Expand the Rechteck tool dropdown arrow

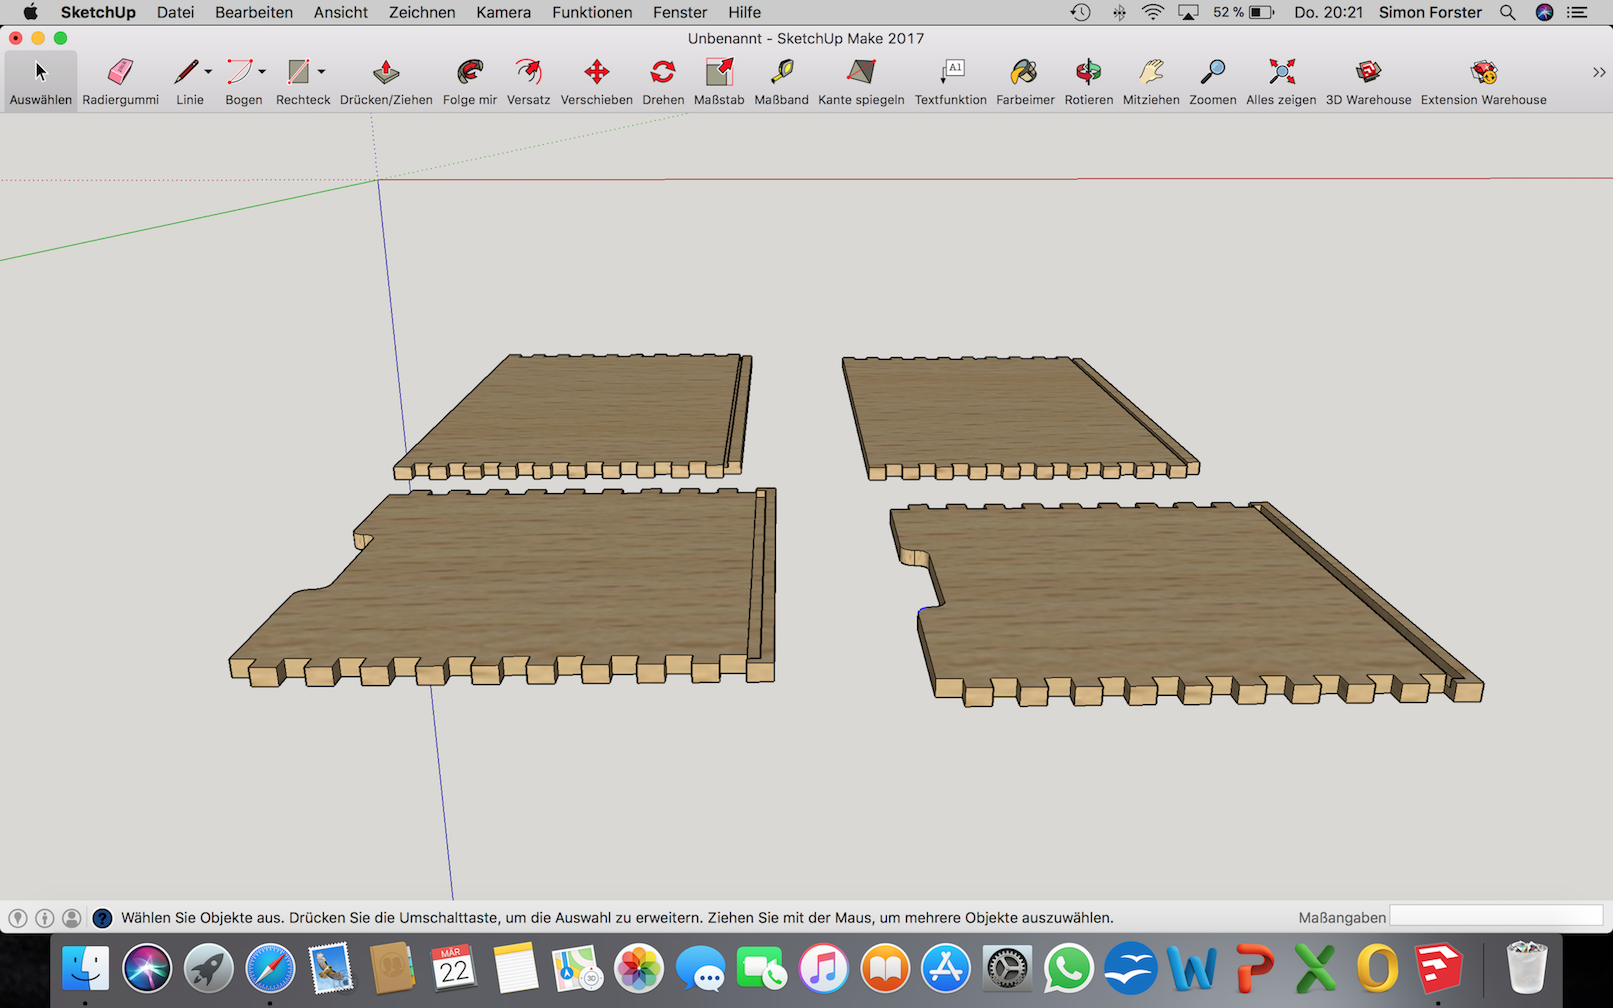pyautogui.click(x=321, y=72)
